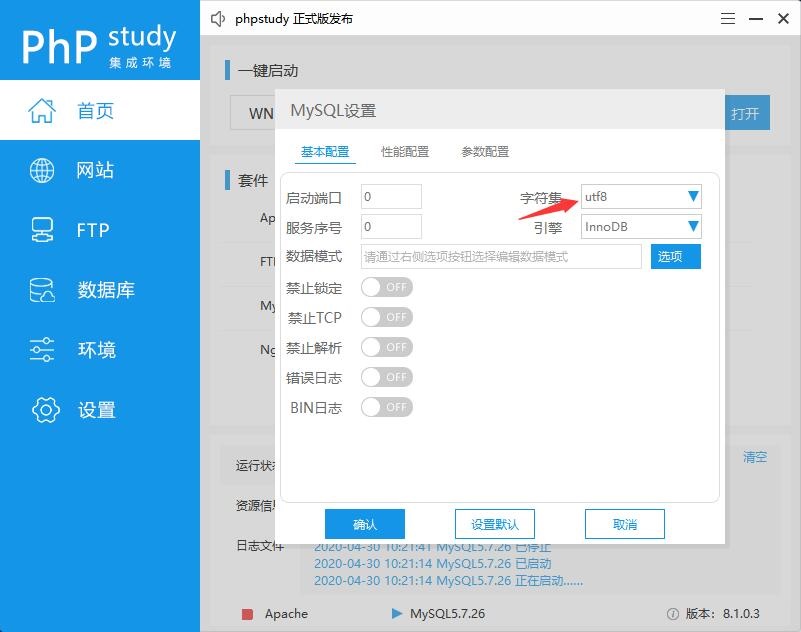Open the settings gear icon
The width and height of the screenshot is (801, 632).
45,410
